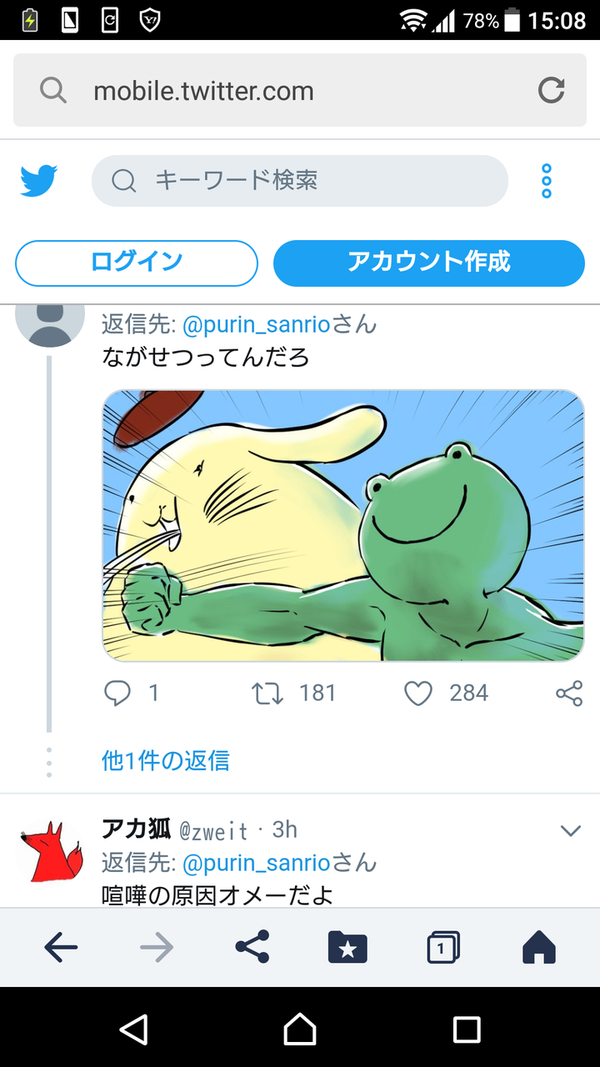
Task: Expand the chevron on アカ狐's tweet
Action: (x=570, y=830)
